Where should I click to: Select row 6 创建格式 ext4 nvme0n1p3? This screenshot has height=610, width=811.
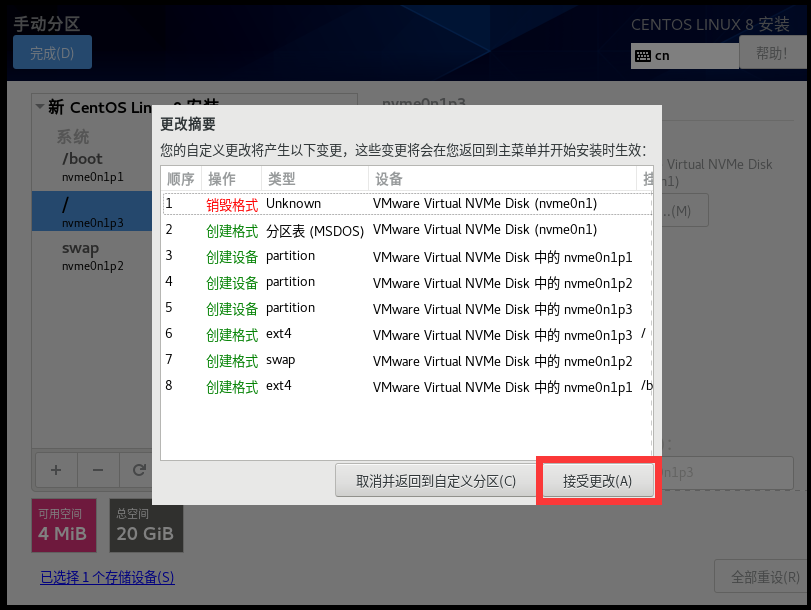(407, 334)
